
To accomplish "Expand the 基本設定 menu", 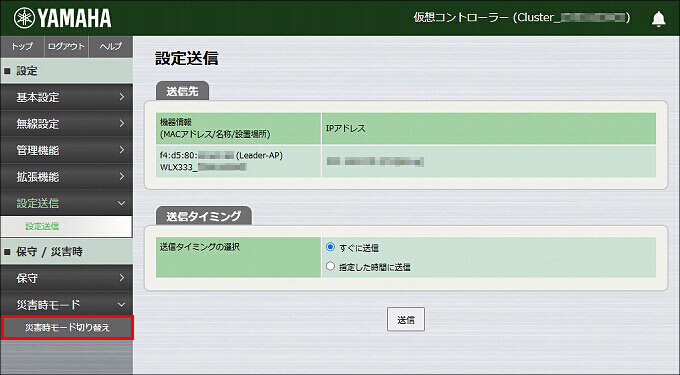I will click(67, 97).
